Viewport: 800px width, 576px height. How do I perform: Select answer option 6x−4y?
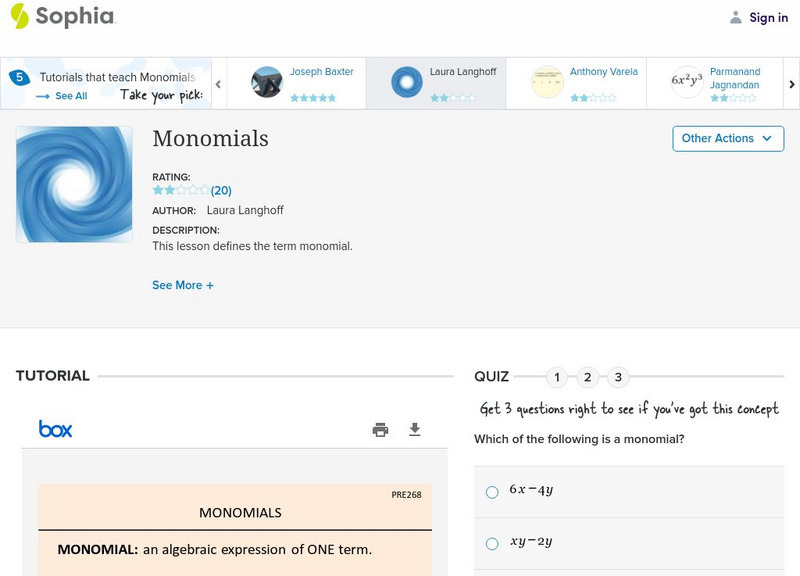[x=490, y=491]
